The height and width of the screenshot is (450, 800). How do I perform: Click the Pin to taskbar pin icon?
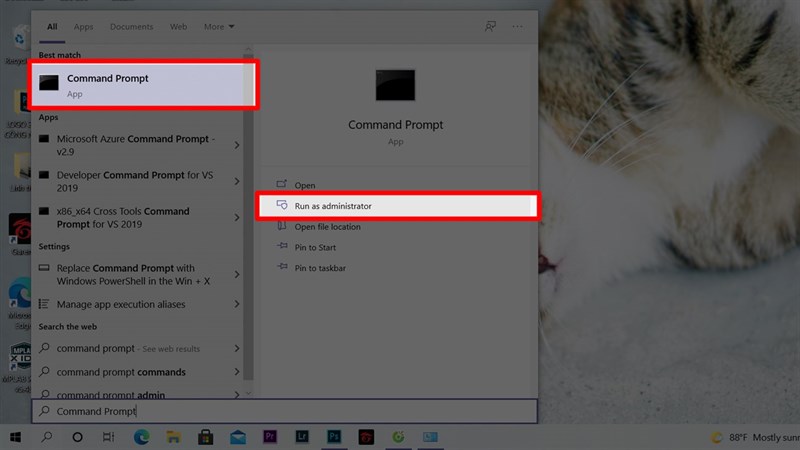tap(282, 266)
